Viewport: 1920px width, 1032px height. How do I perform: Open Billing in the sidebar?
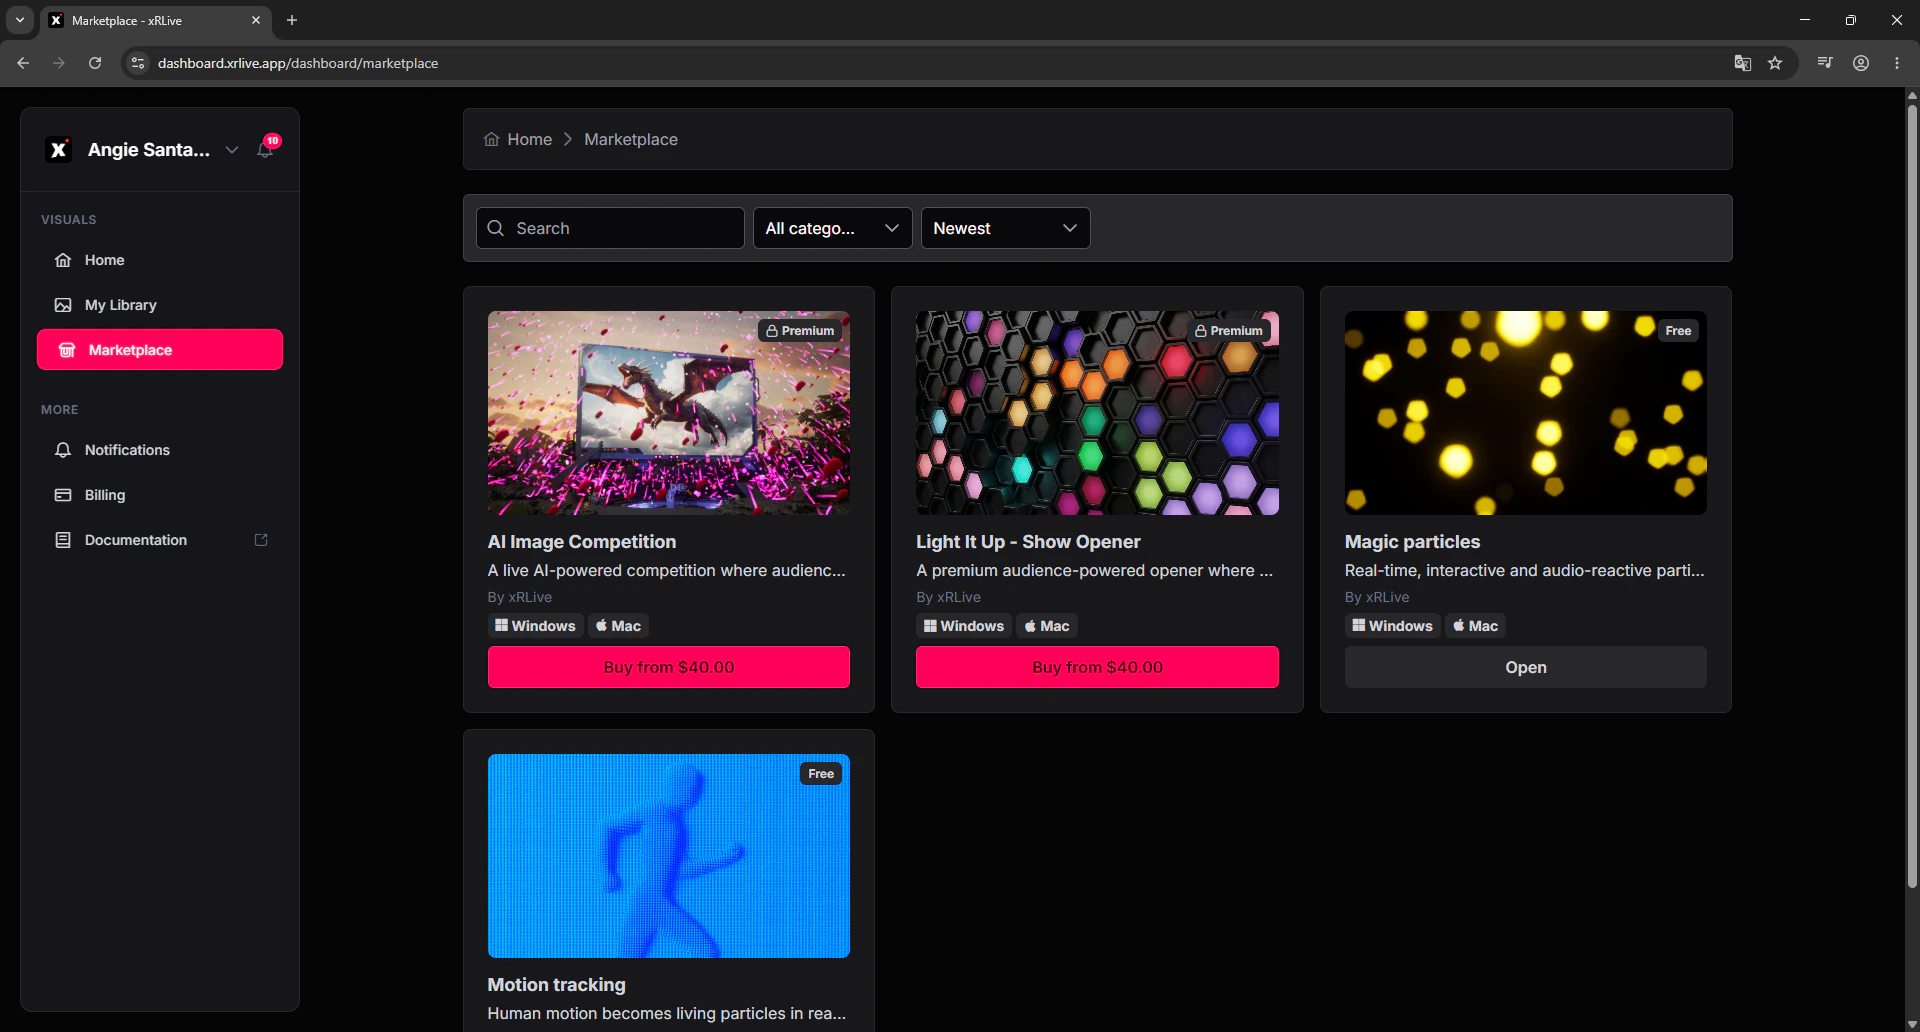[160, 495]
